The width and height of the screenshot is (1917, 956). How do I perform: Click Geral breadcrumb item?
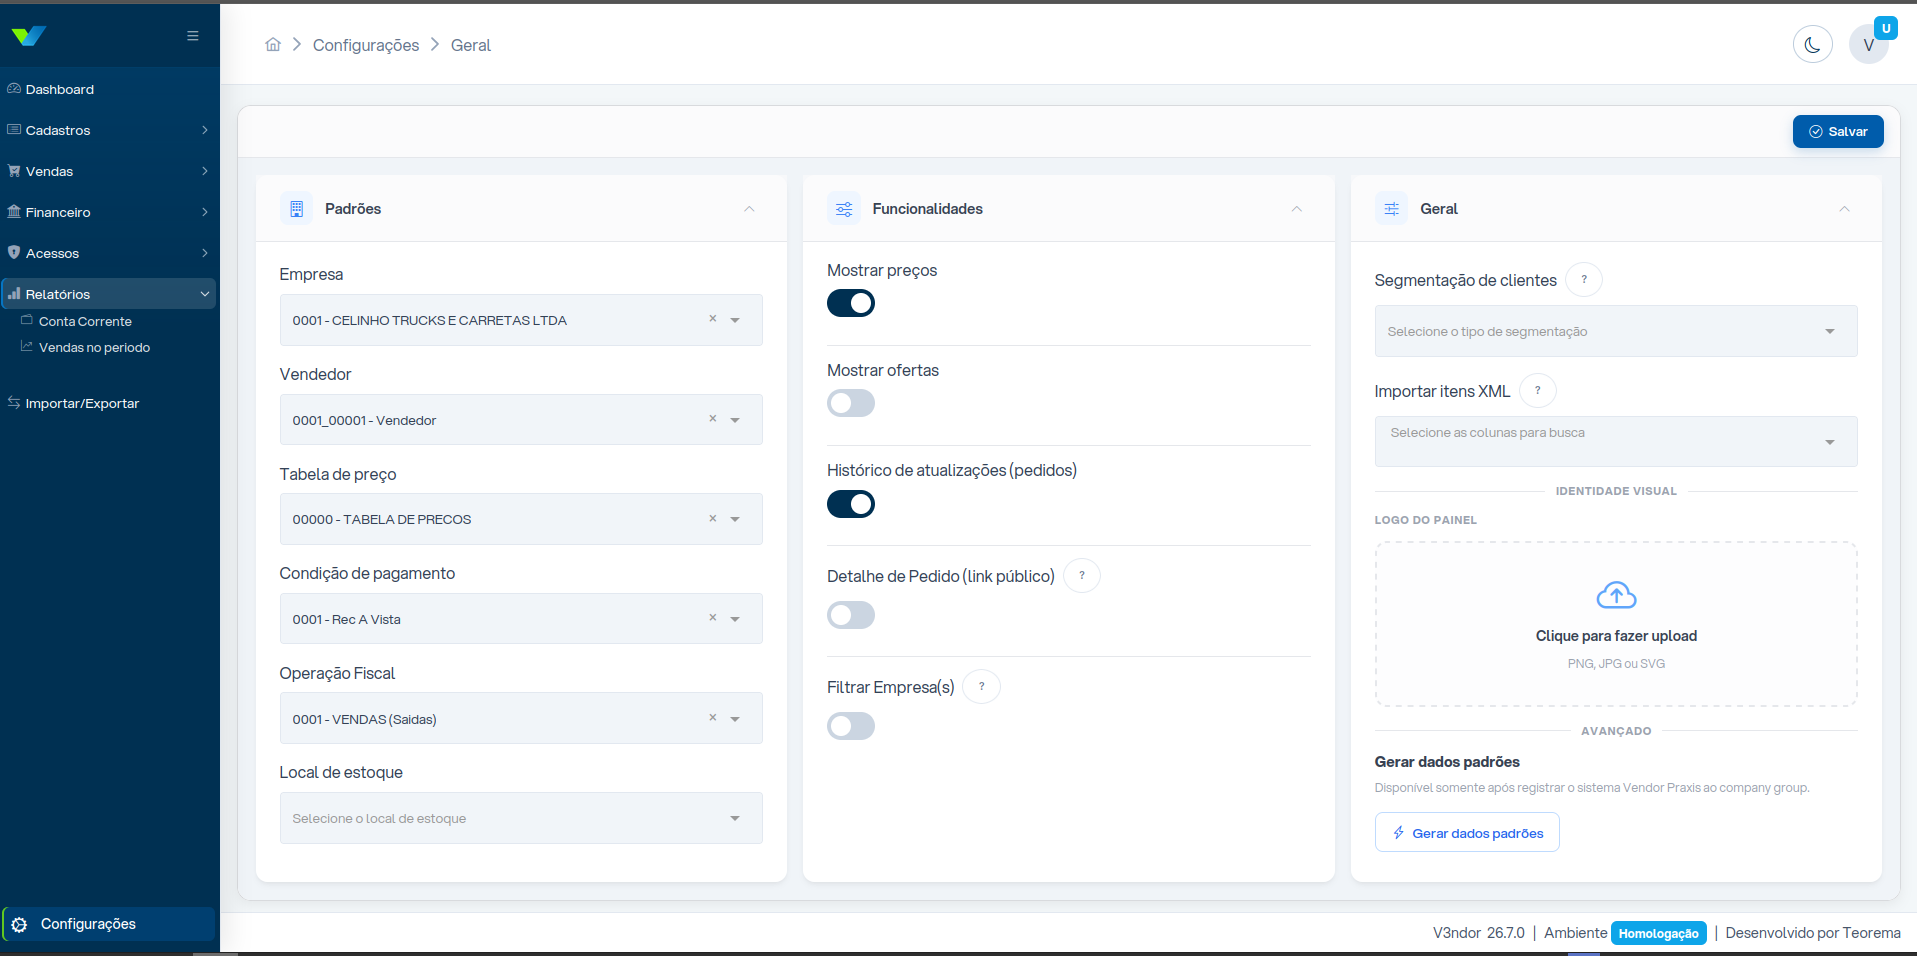click(x=471, y=45)
